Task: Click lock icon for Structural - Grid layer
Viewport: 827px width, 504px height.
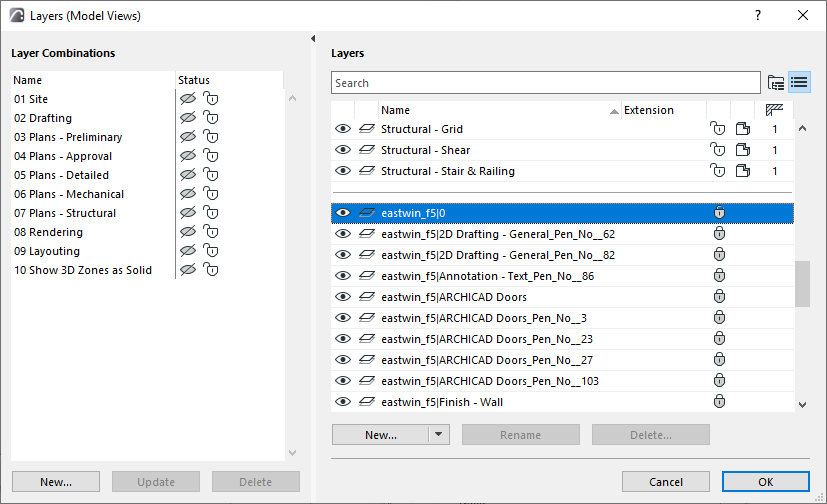Action: tap(717, 129)
